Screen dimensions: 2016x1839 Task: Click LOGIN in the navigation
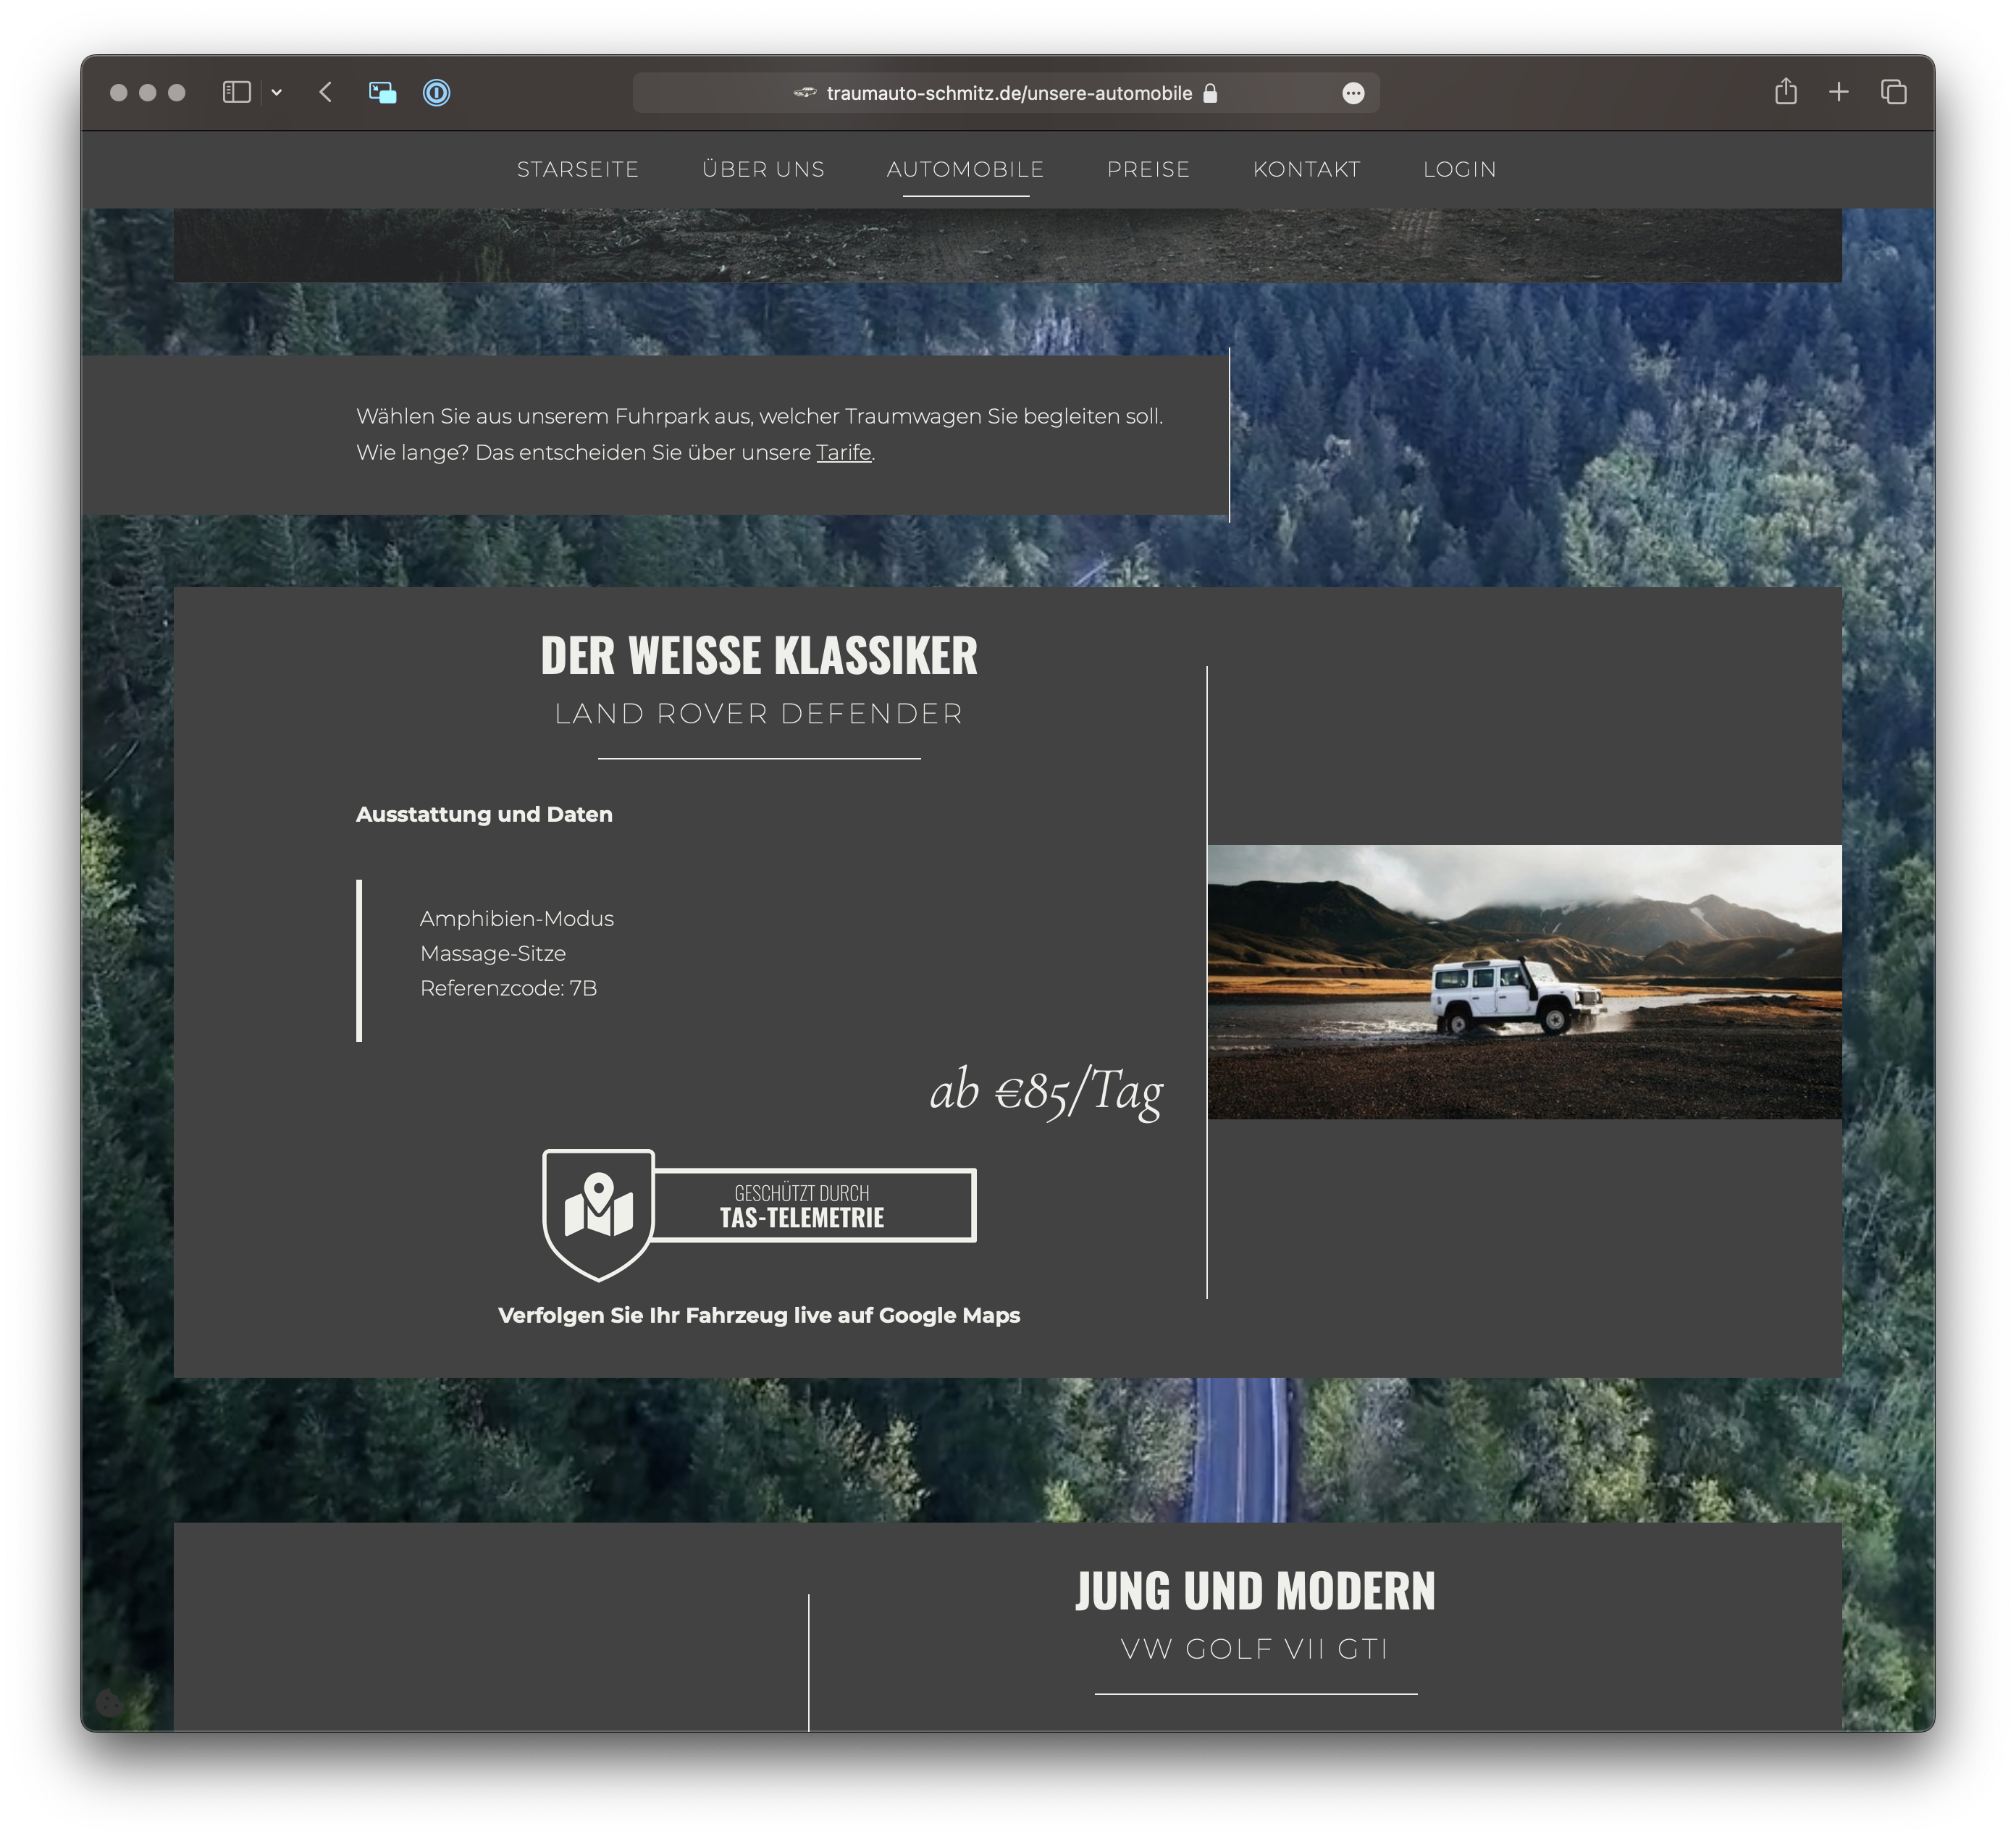(1459, 169)
